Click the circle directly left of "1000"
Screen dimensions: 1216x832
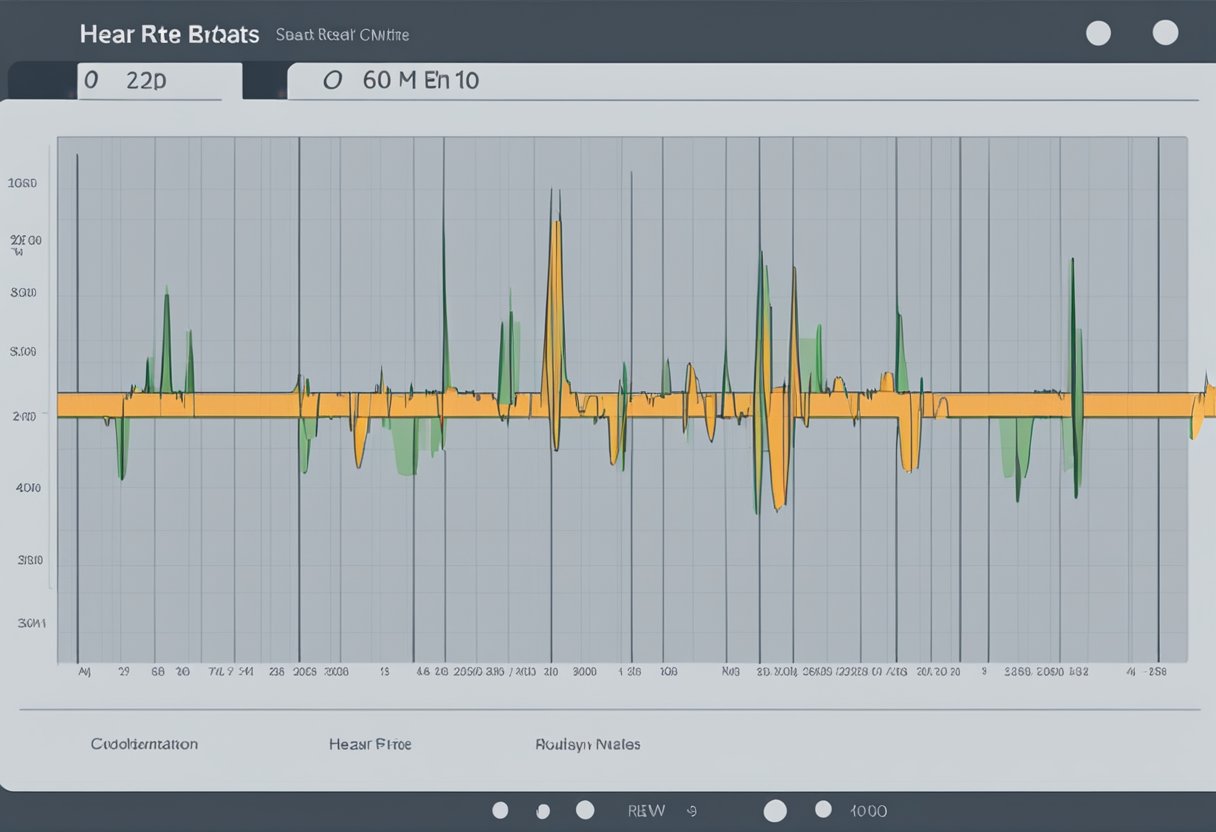823,809
